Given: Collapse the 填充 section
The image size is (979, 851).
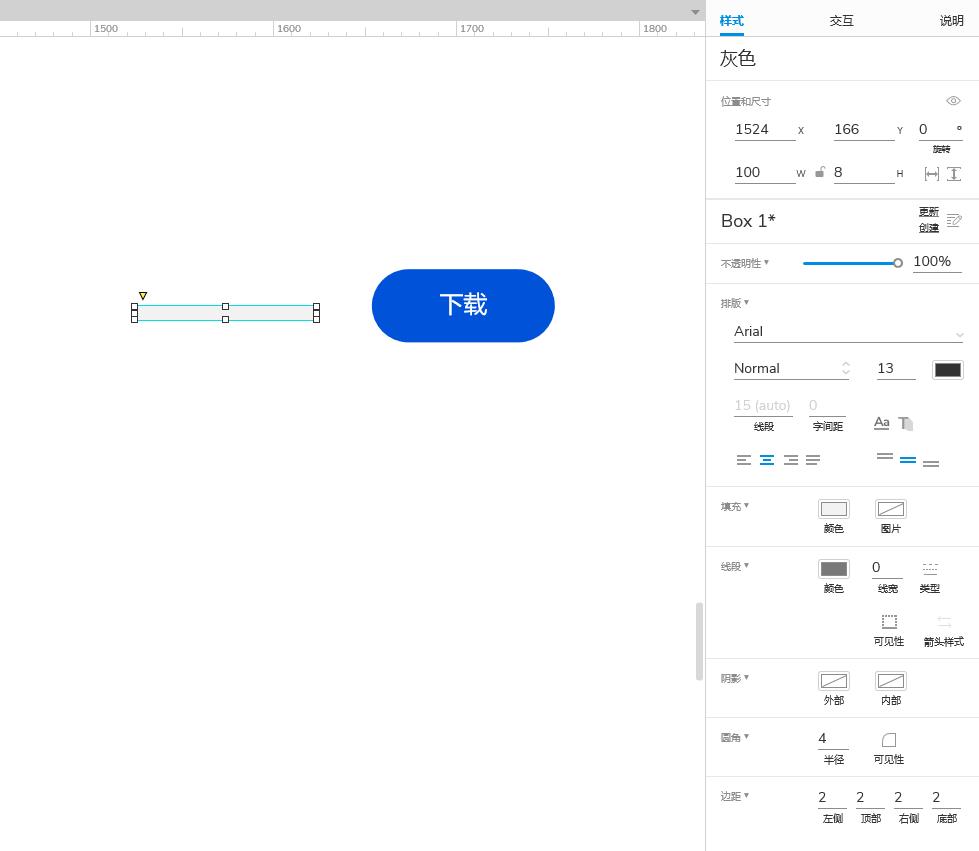Looking at the screenshot, I should (x=735, y=506).
